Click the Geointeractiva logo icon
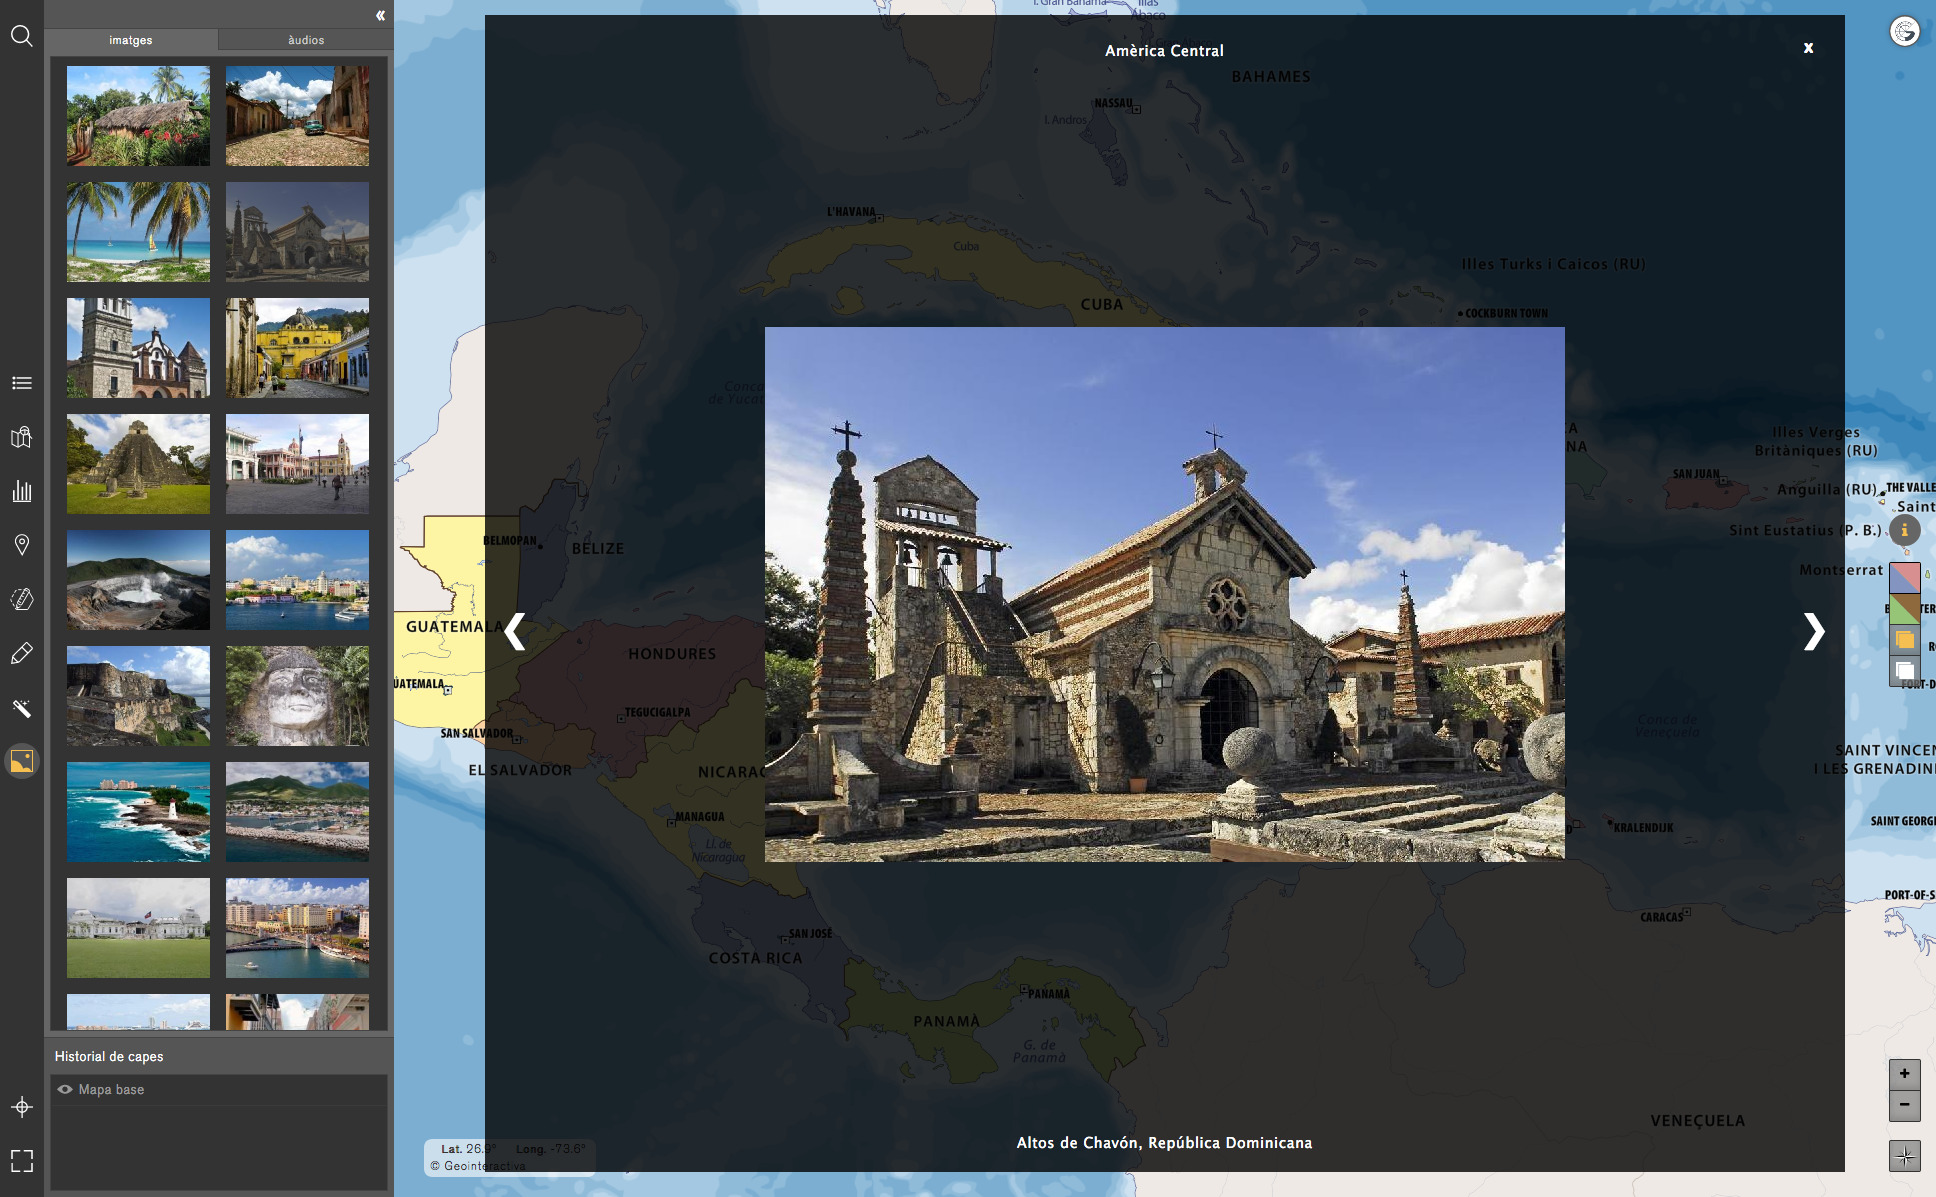The image size is (1936, 1197). pos(1904,32)
